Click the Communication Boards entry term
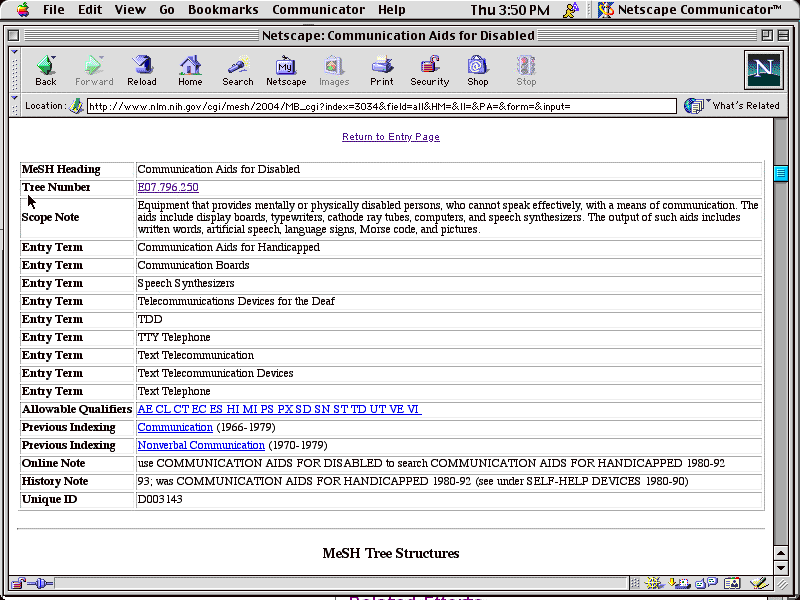 coord(193,265)
